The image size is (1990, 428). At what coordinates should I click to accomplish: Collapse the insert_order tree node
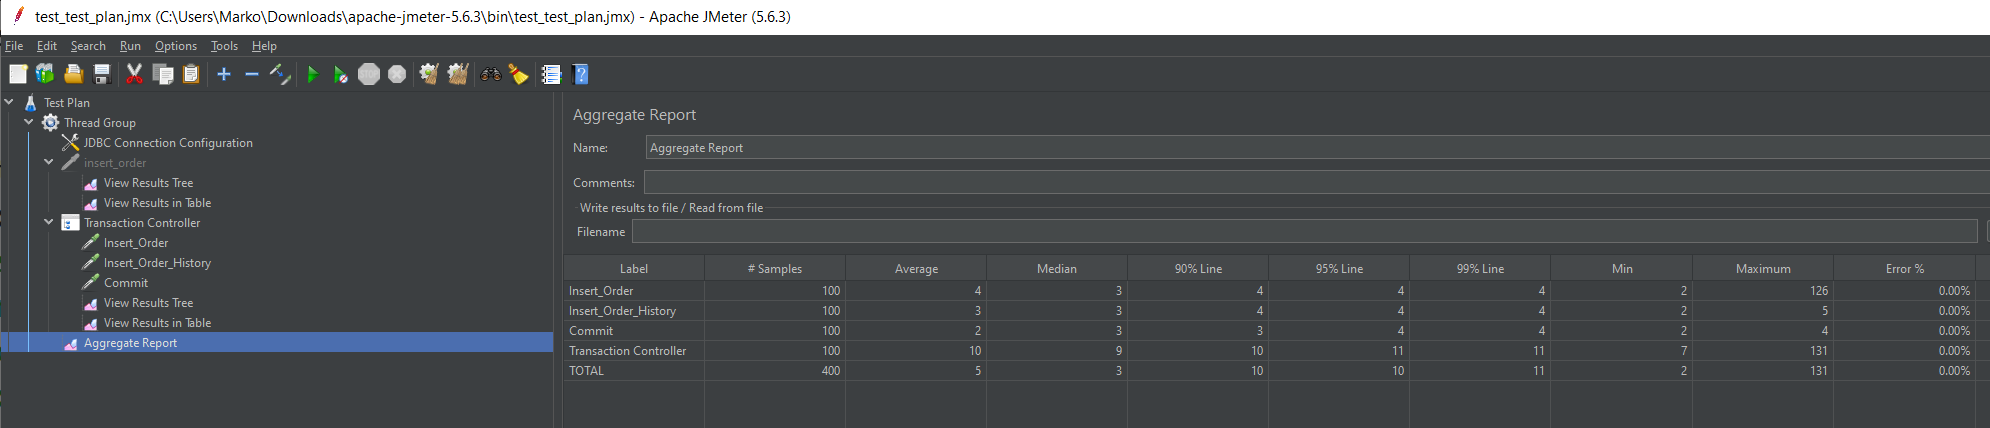coord(49,162)
